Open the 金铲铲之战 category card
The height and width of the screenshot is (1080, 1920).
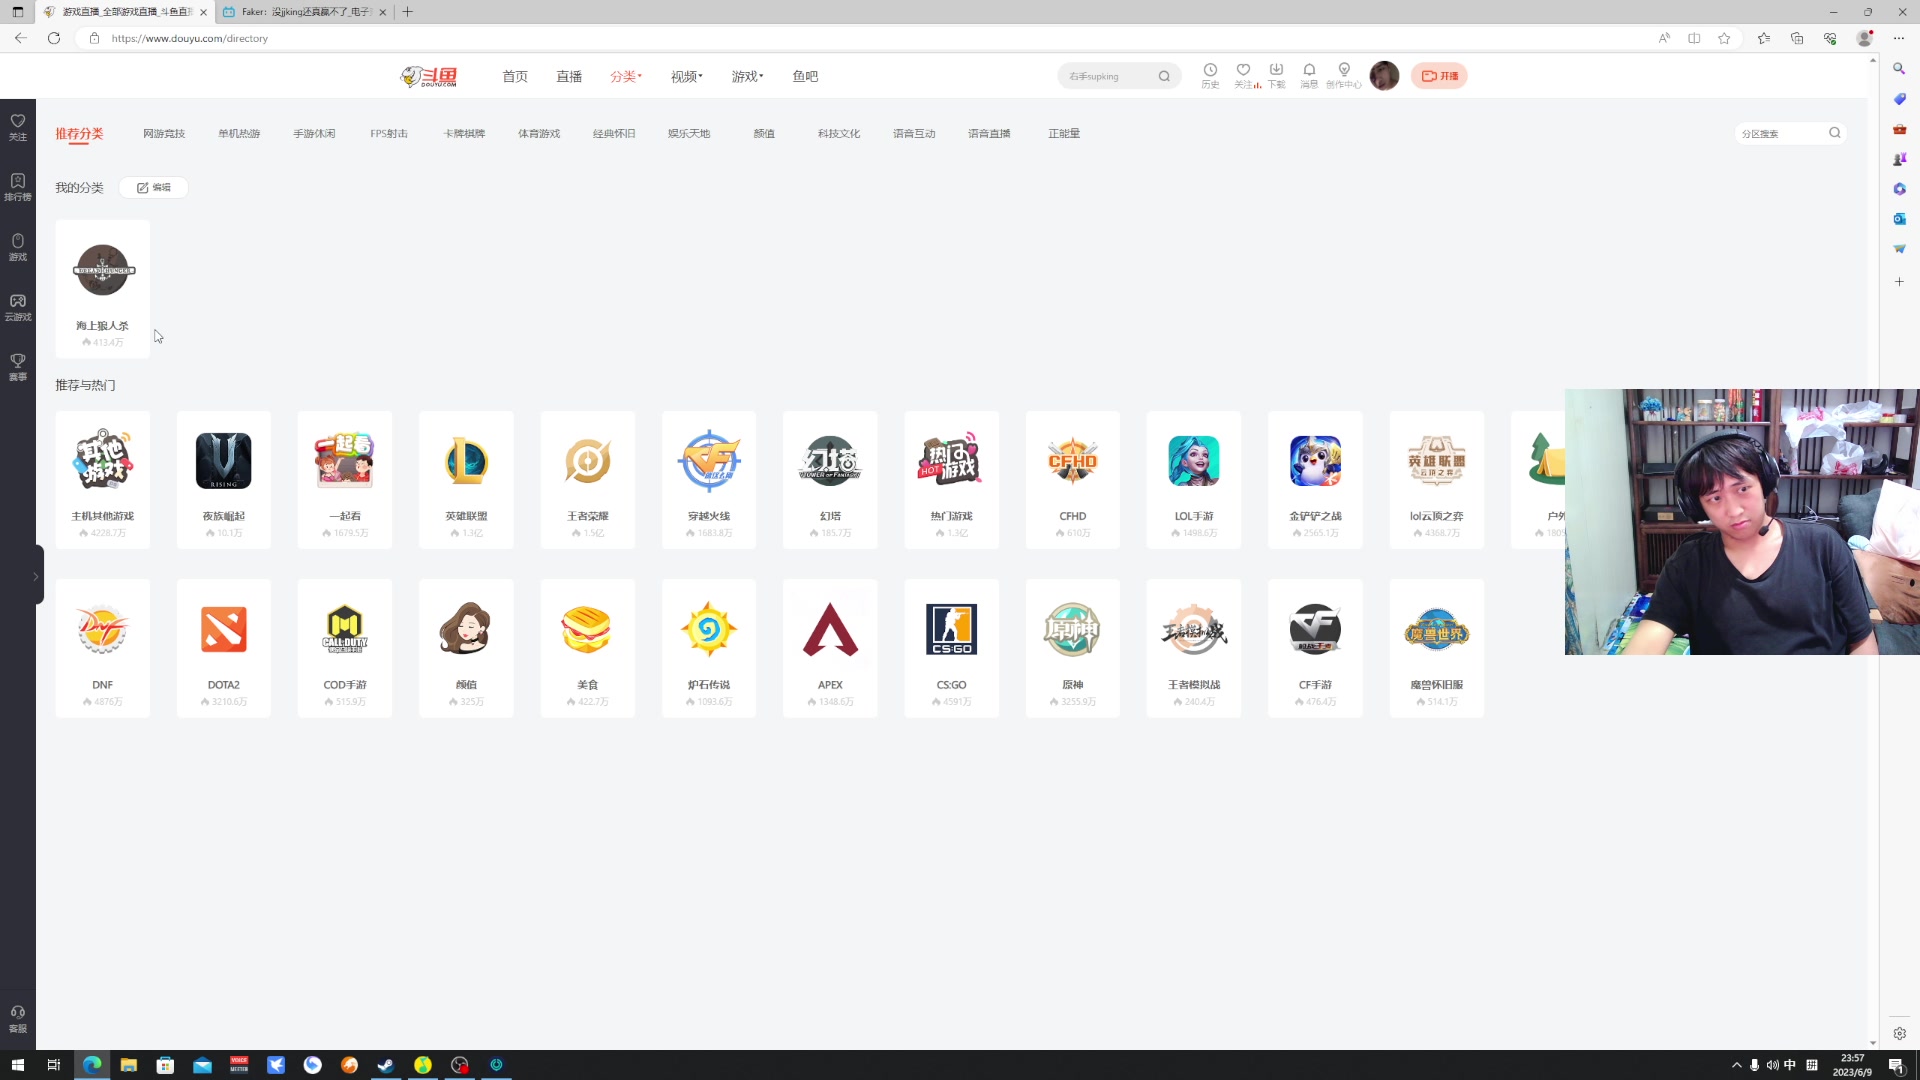1315,479
